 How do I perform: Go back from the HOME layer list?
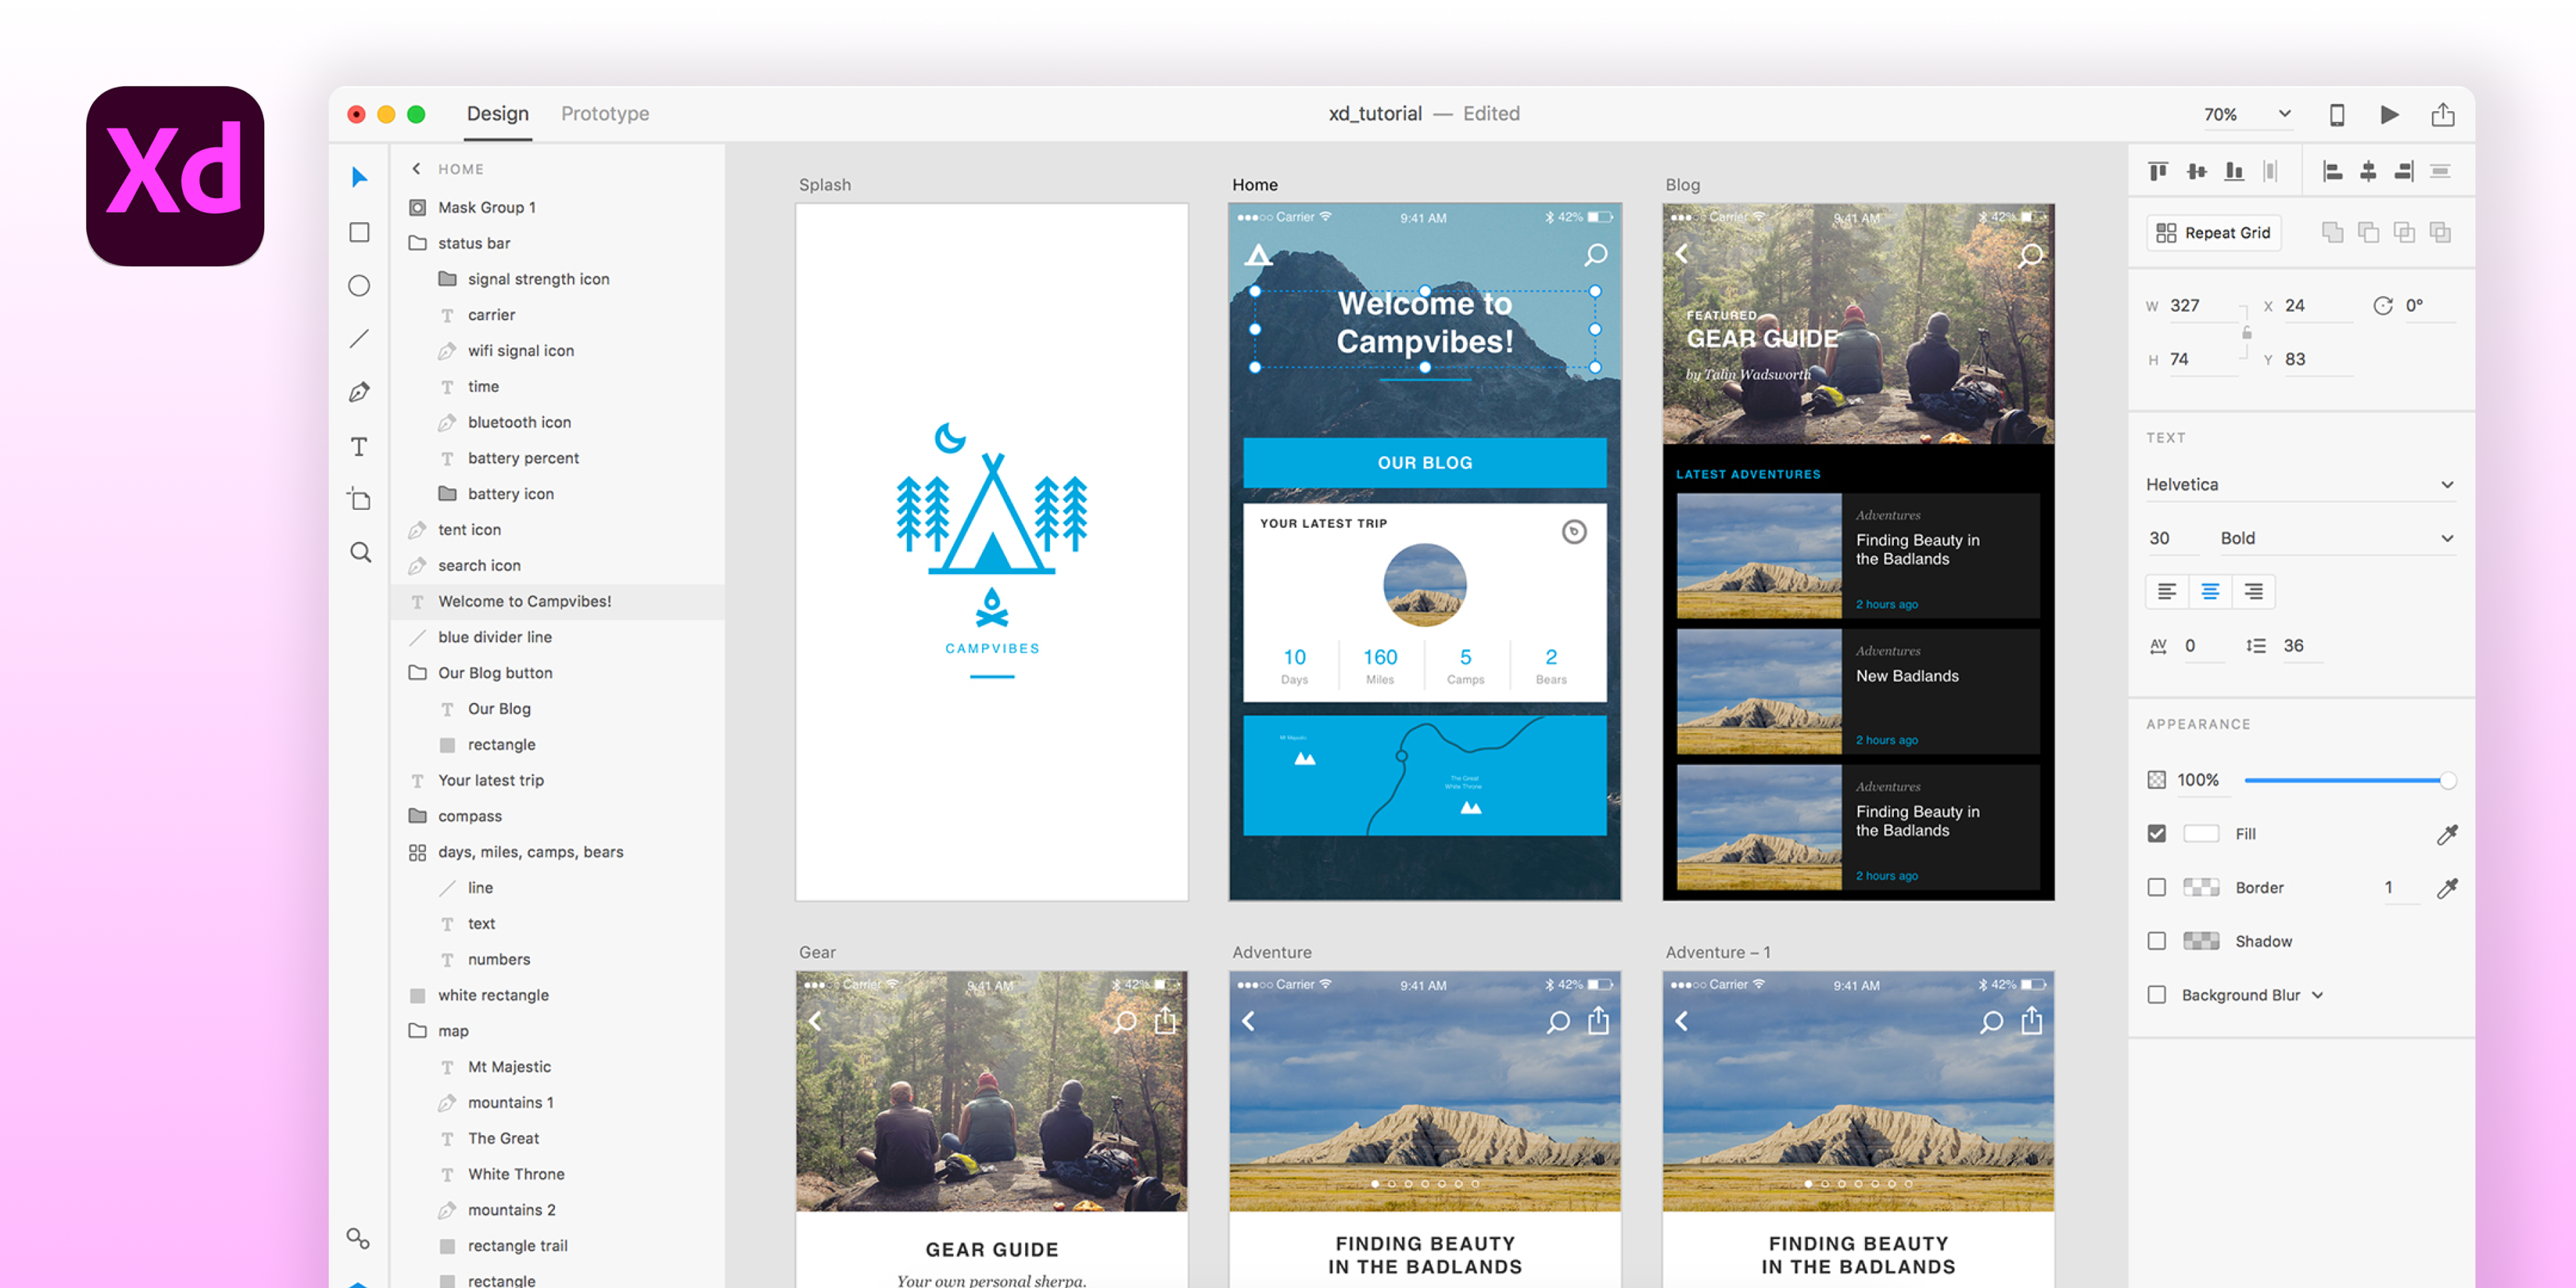coord(416,170)
